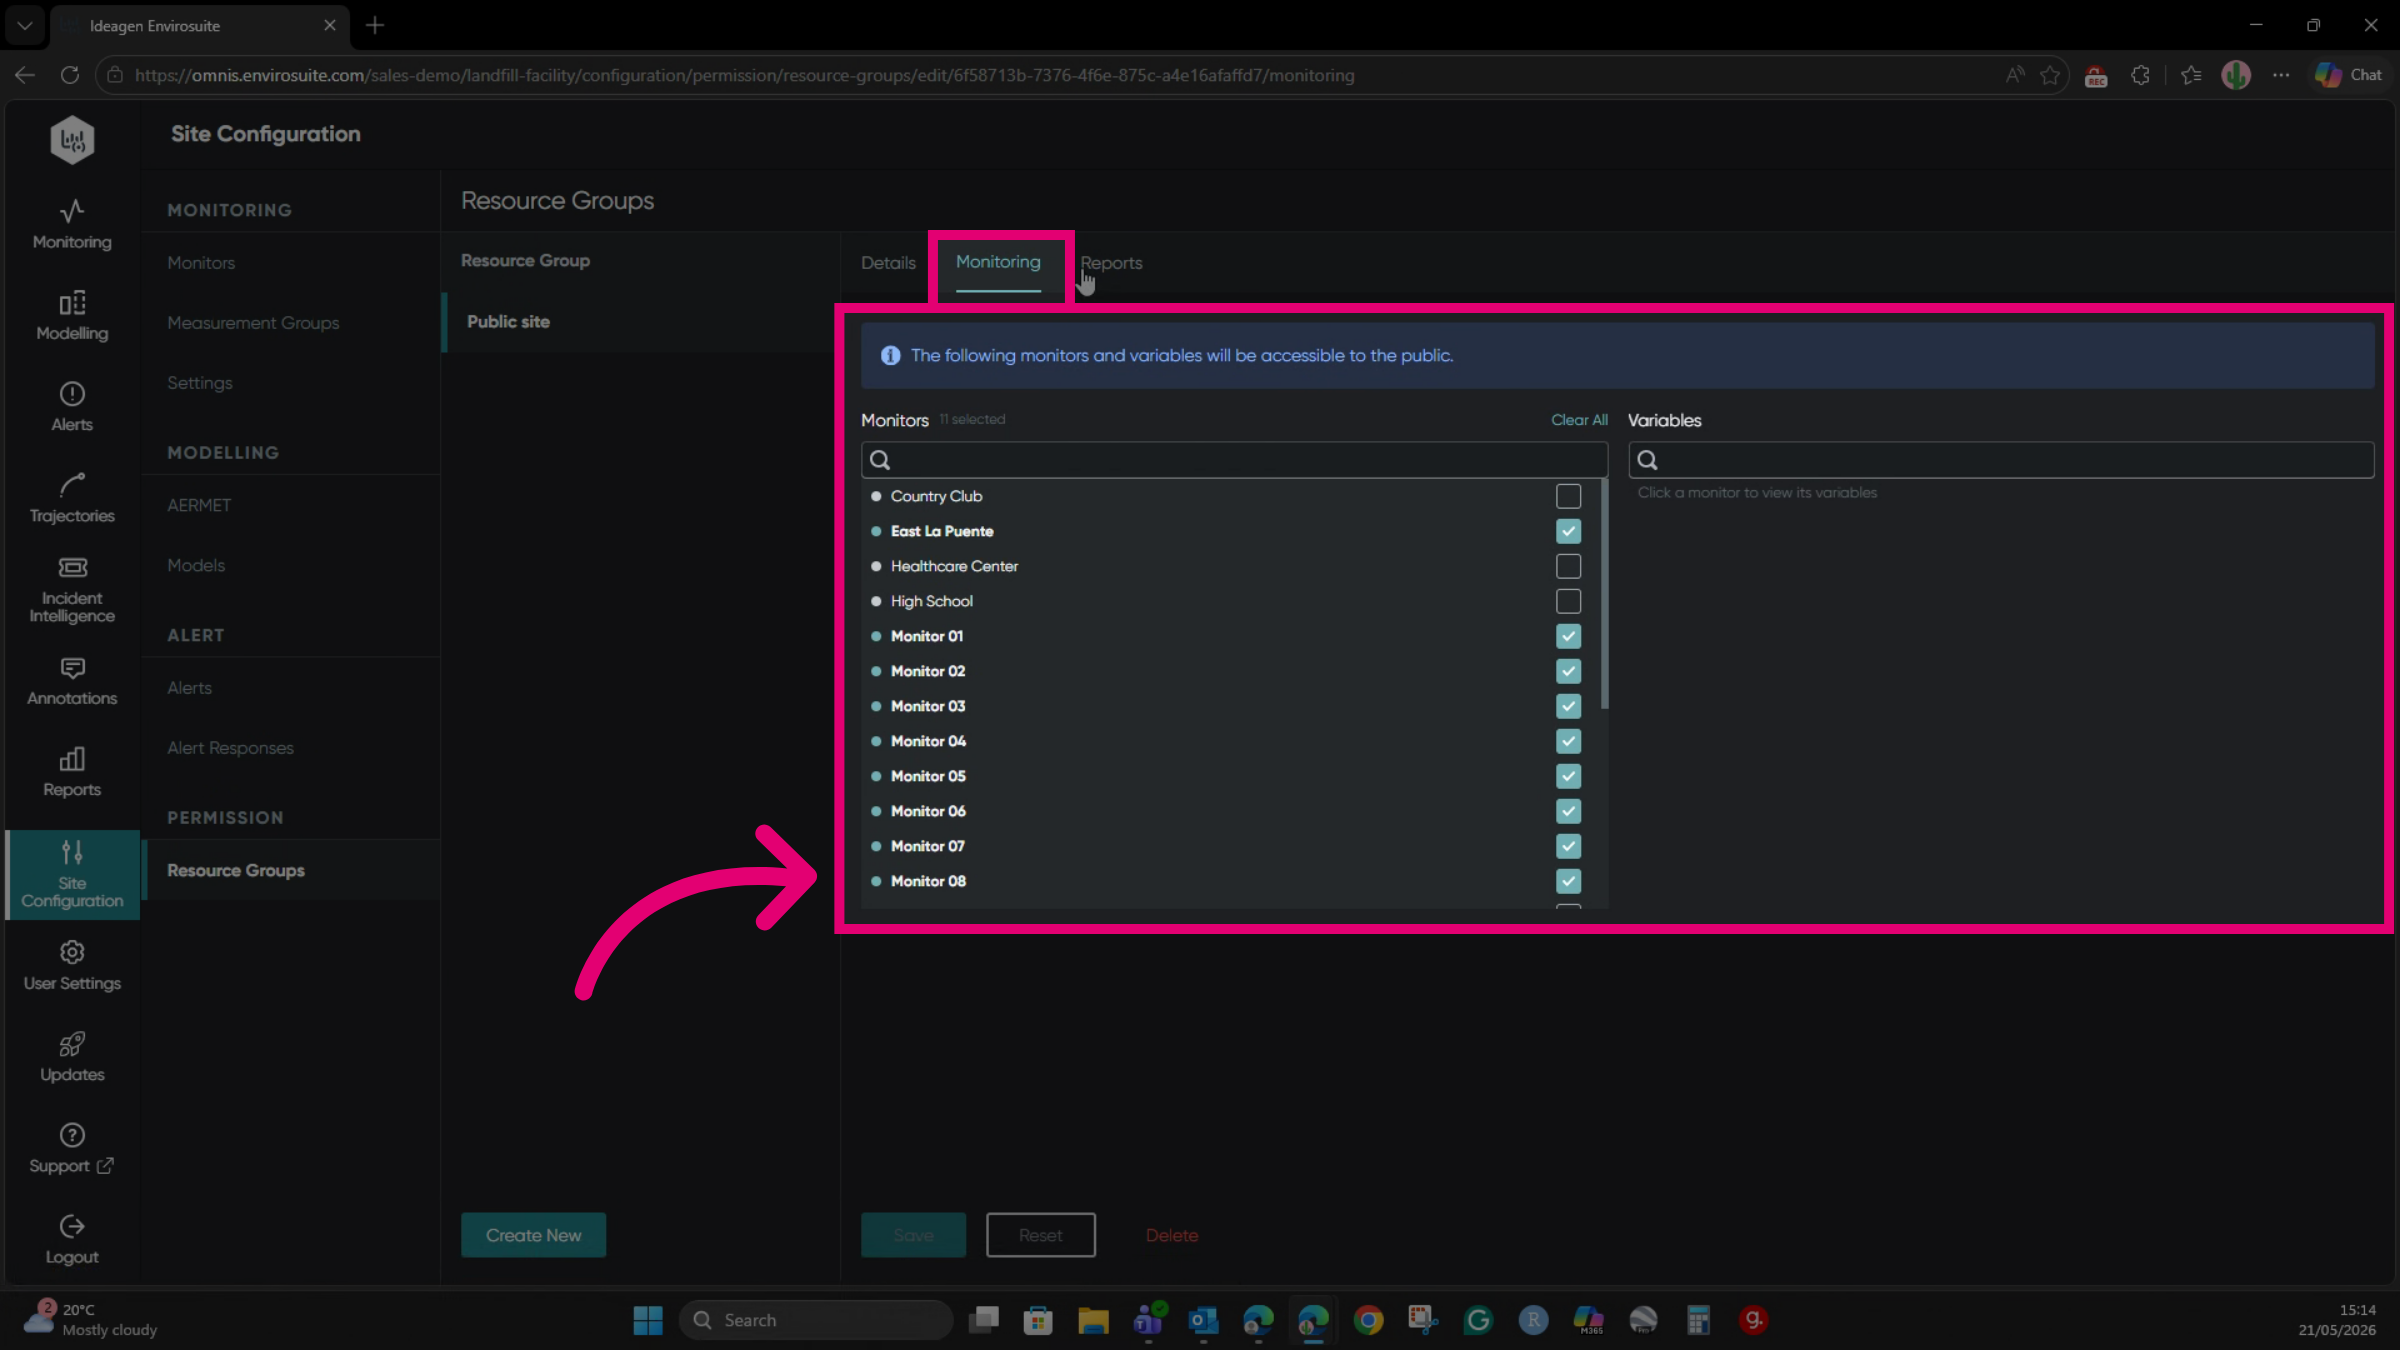Click the Envirosuite hexagon logo
Viewport: 2400px width, 1350px height.
(72, 140)
